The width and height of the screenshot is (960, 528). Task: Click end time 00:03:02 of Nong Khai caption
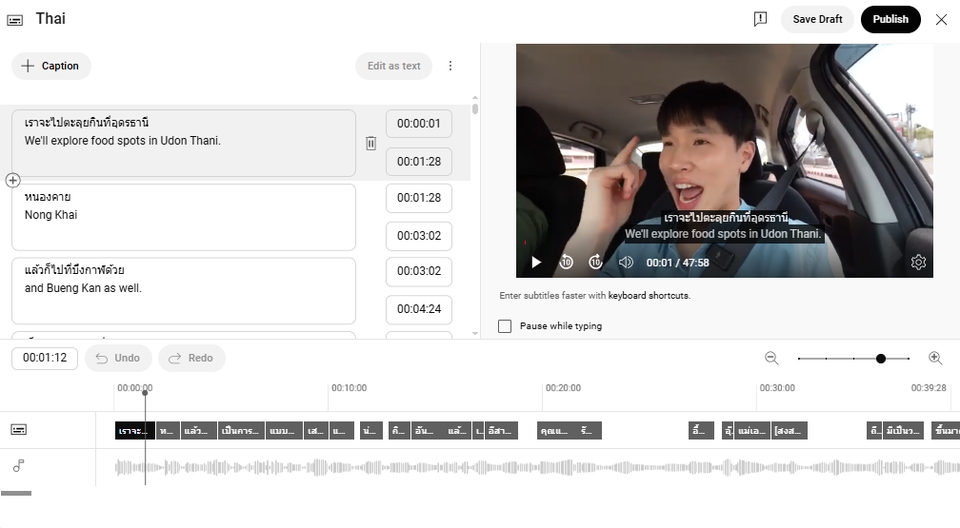(419, 235)
